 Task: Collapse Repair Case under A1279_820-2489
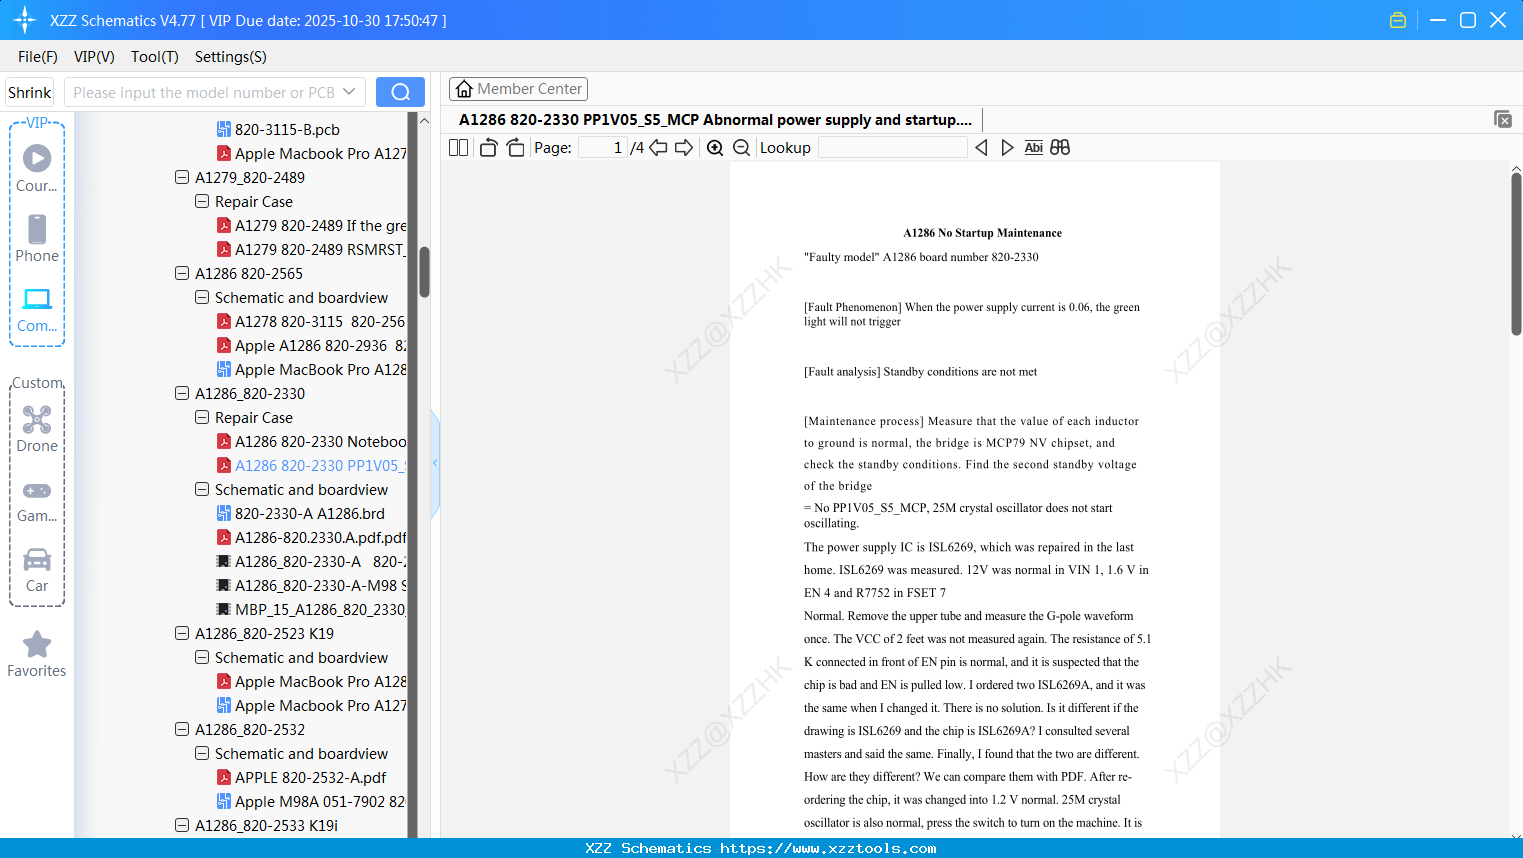tap(202, 201)
